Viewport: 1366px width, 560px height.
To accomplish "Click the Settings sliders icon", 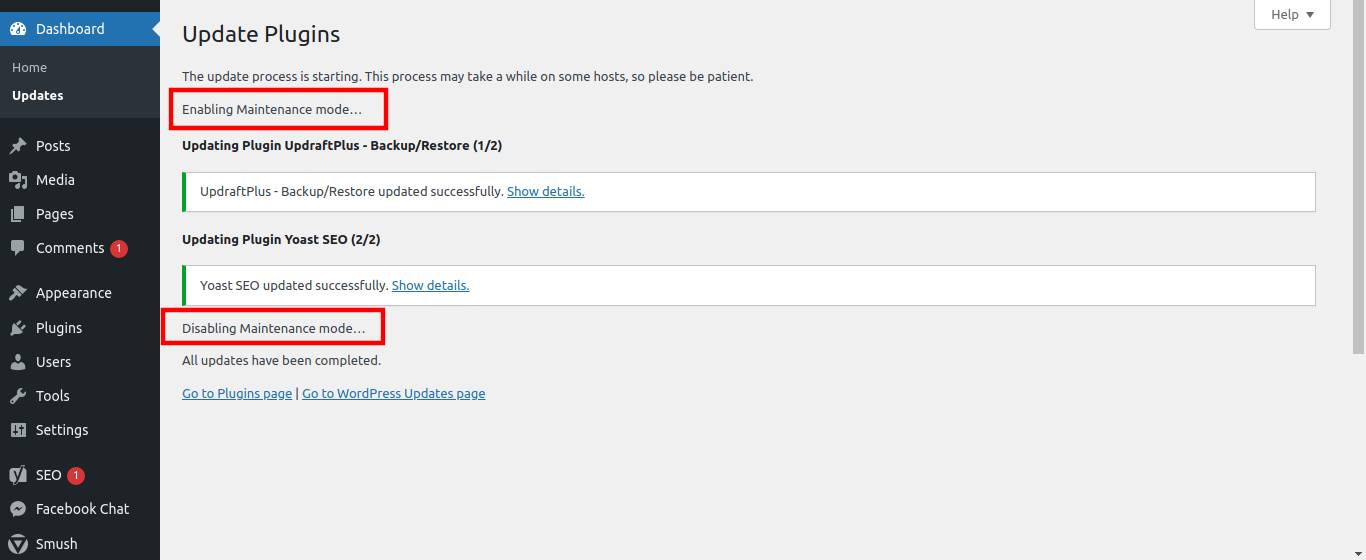I will 18,430.
